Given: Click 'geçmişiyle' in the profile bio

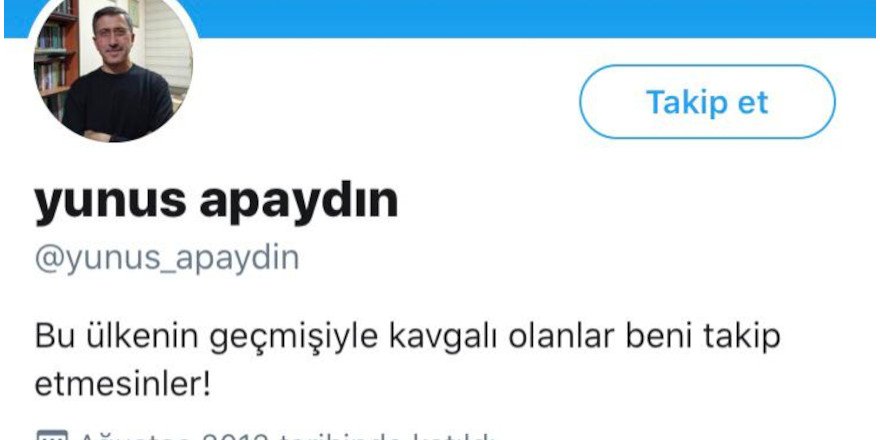Looking at the screenshot, I should (292, 338).
